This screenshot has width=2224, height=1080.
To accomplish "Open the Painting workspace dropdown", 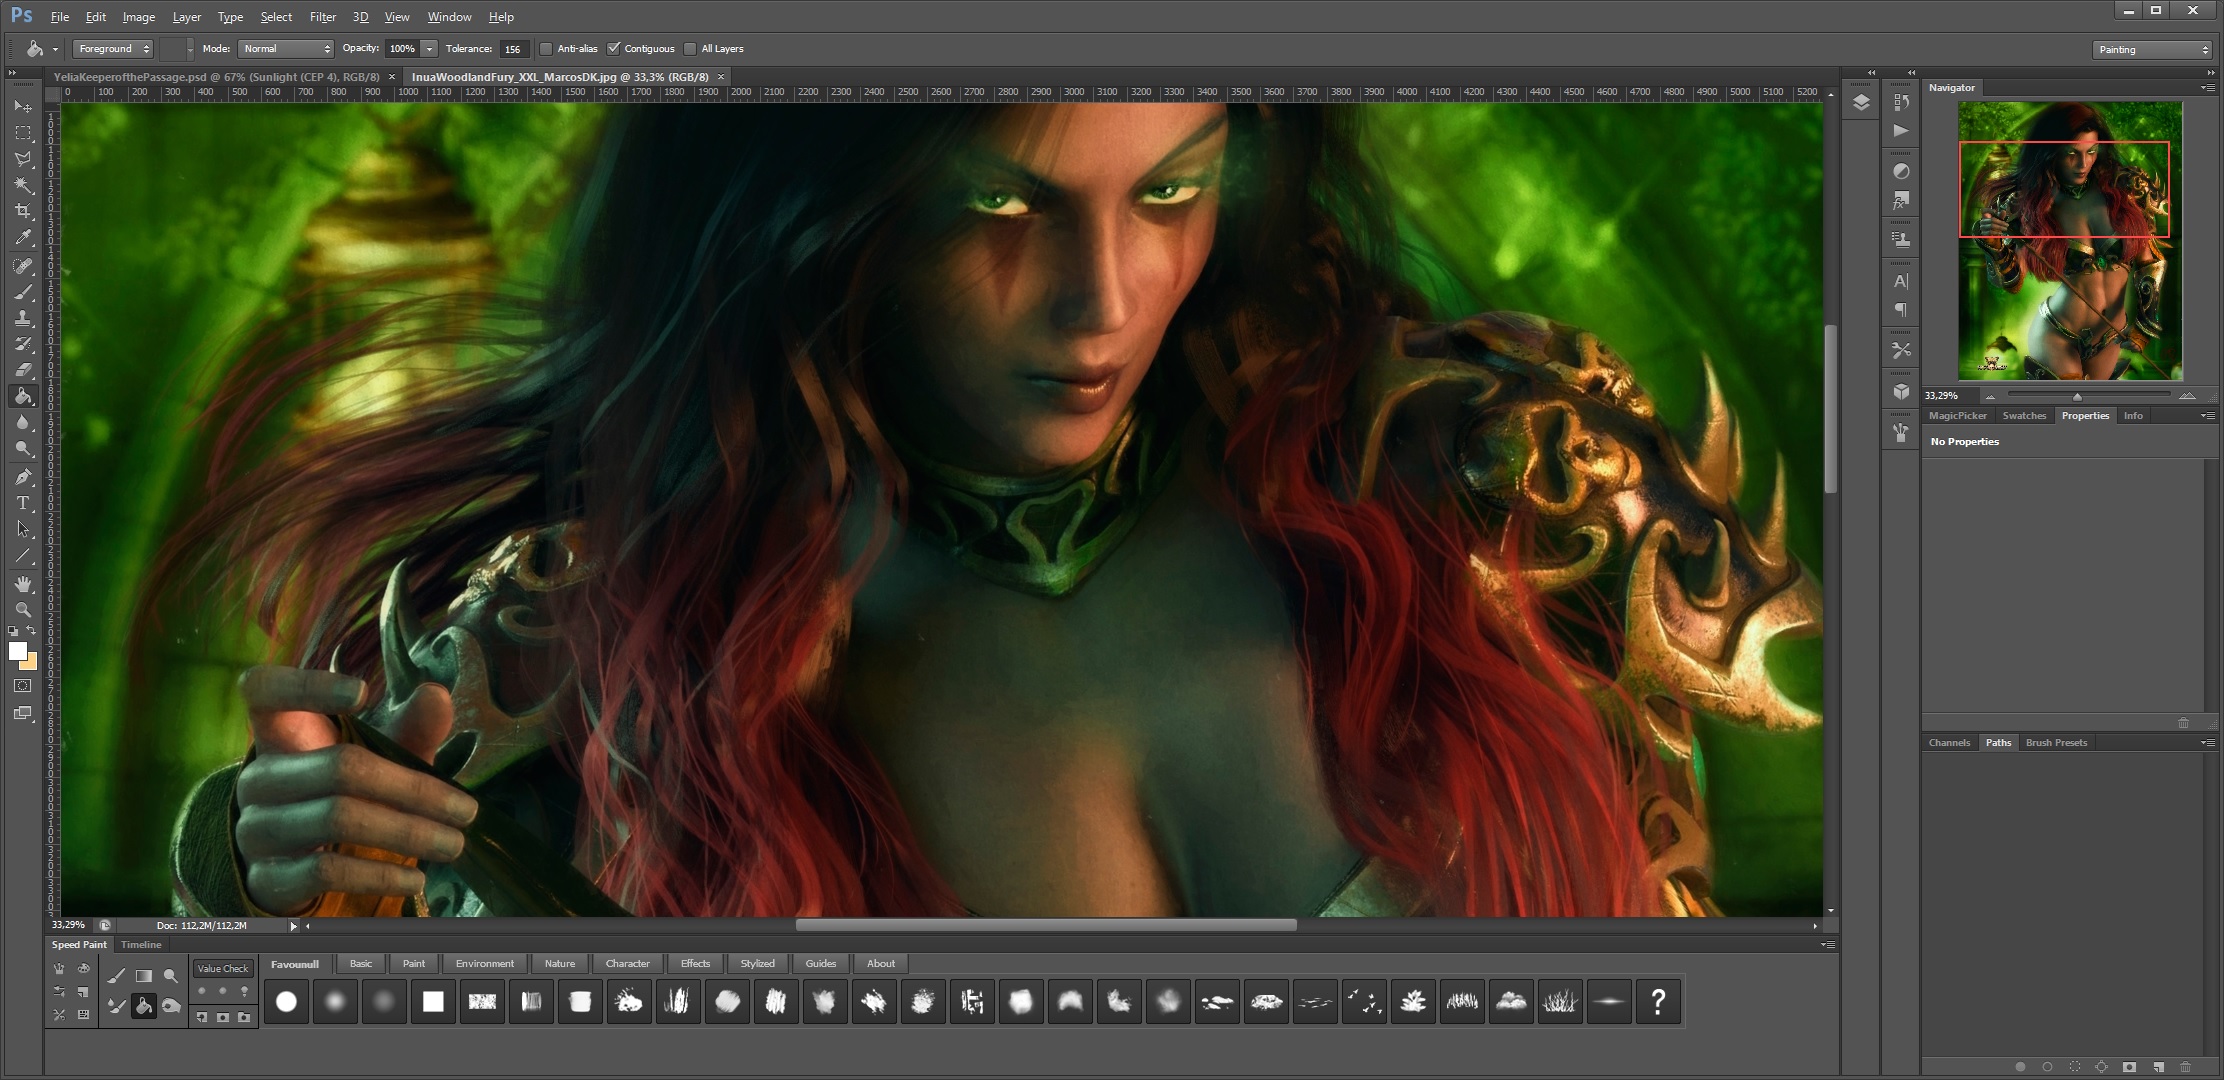I will coord(2152,50).
